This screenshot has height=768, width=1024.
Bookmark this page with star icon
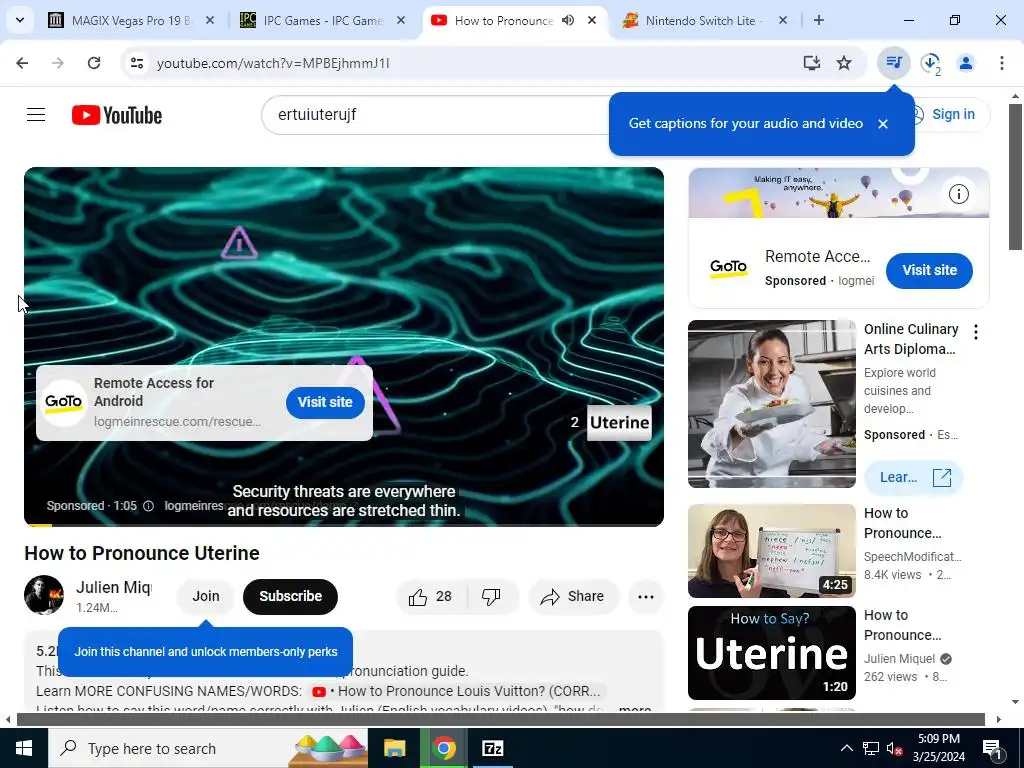[844, 63]
